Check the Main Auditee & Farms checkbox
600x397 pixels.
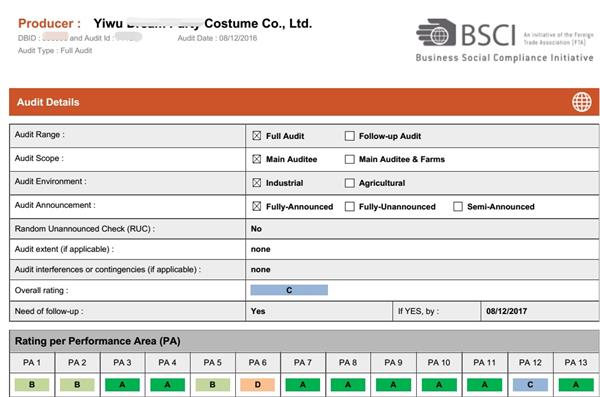[349, 159]
